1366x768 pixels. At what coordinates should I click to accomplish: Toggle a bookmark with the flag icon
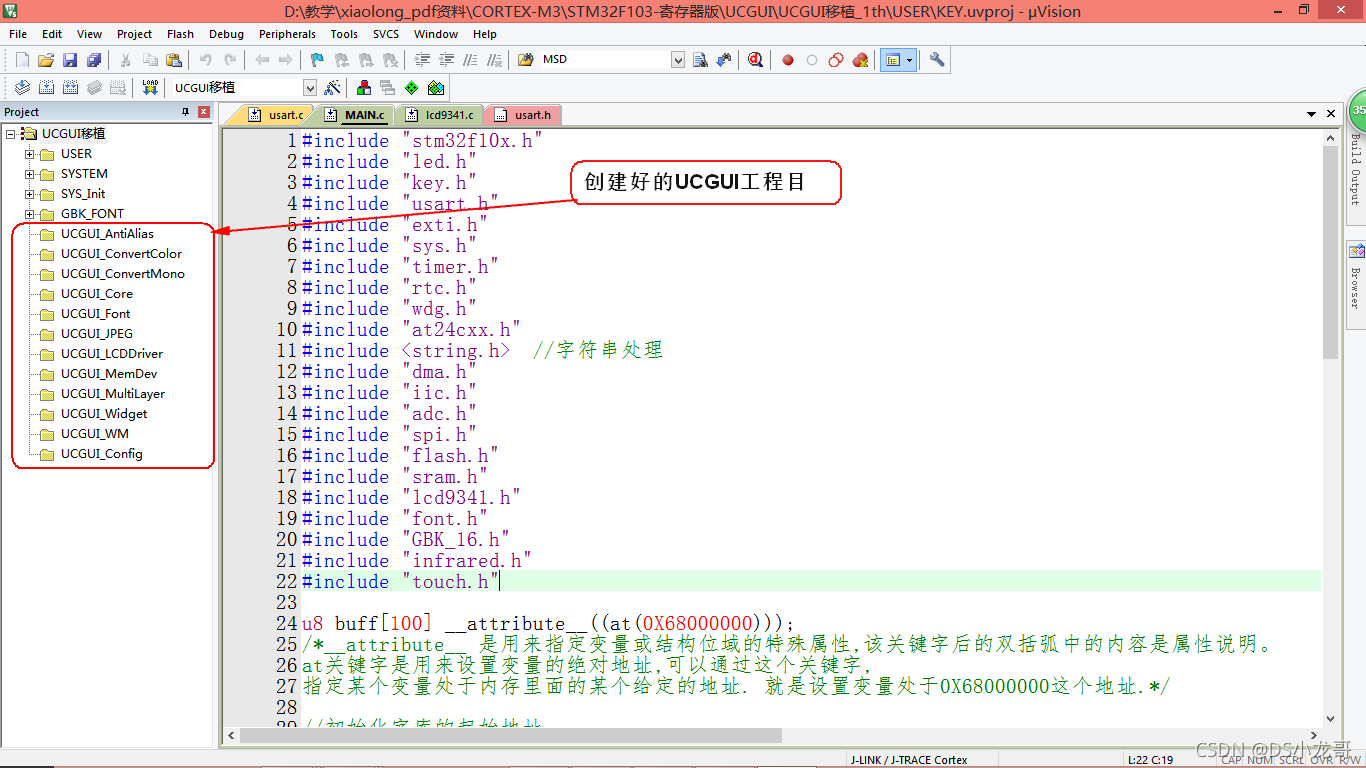point(317,59)
